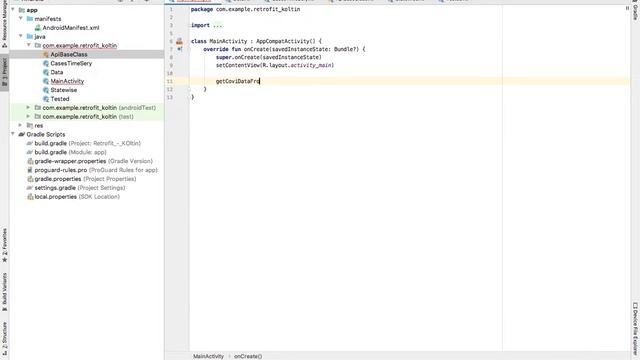Image resolution: width=640 pixels, height=360 pixels.
Task: Collapse the app module tree node
Action: (13, 9)
